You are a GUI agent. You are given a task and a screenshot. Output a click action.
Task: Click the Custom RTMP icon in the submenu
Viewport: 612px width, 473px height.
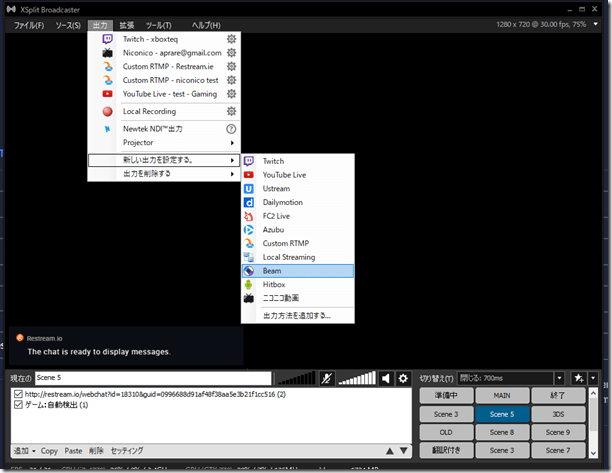pyautogui.click(x=249, y=243)
